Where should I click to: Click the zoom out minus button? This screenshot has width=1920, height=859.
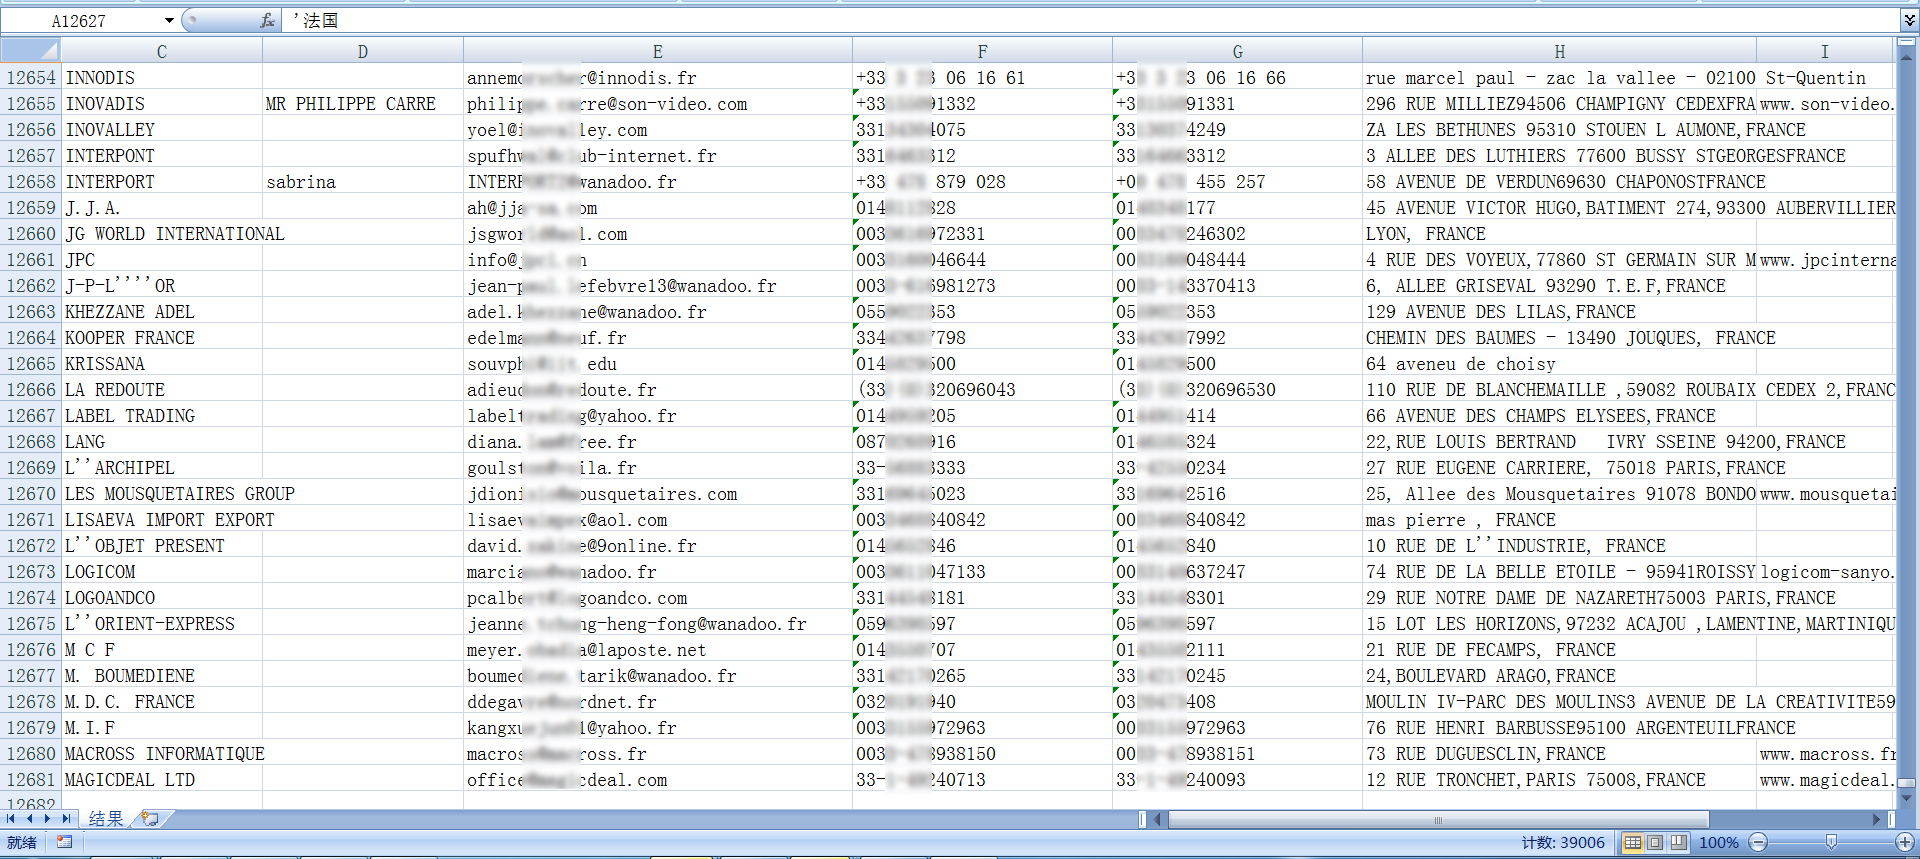[1759, 842]
